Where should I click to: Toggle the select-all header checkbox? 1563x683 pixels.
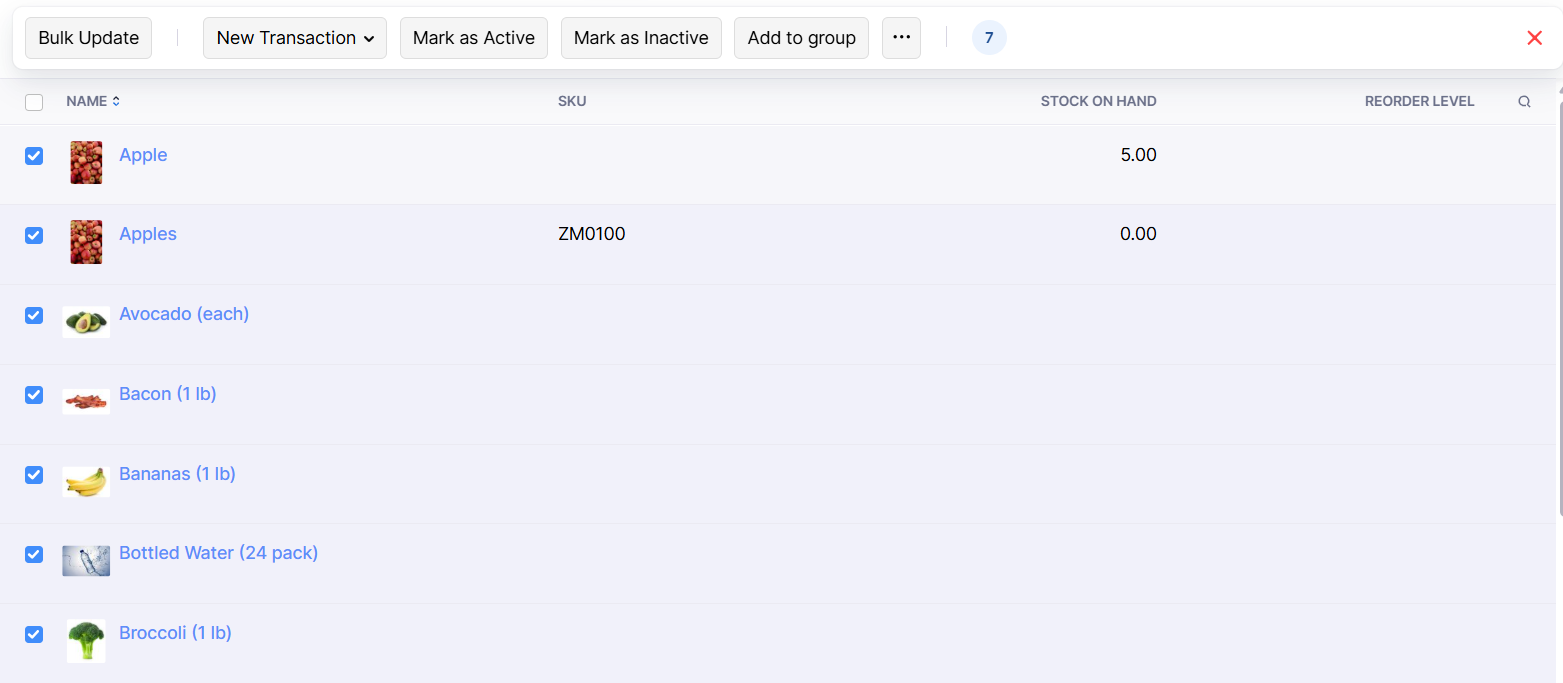34,102
